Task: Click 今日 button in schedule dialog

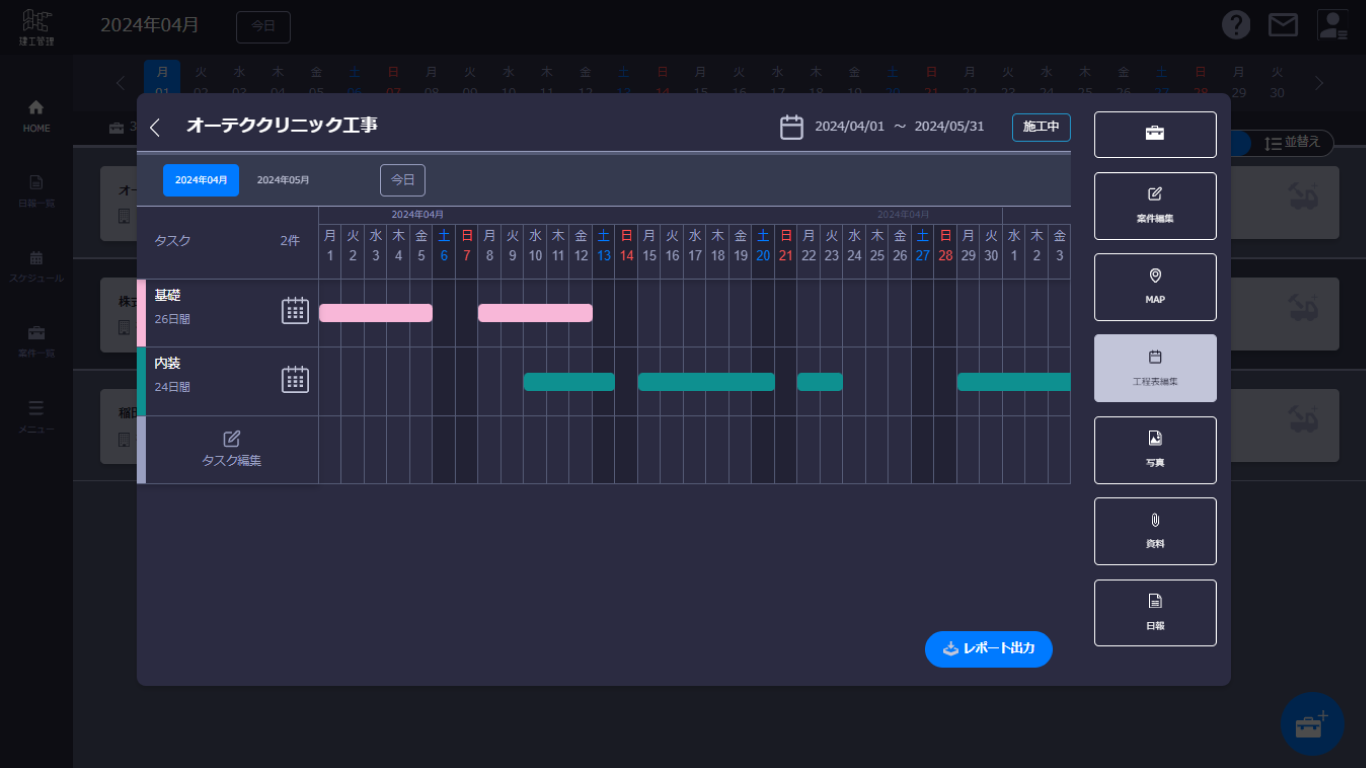Action: tap(402, 180)
